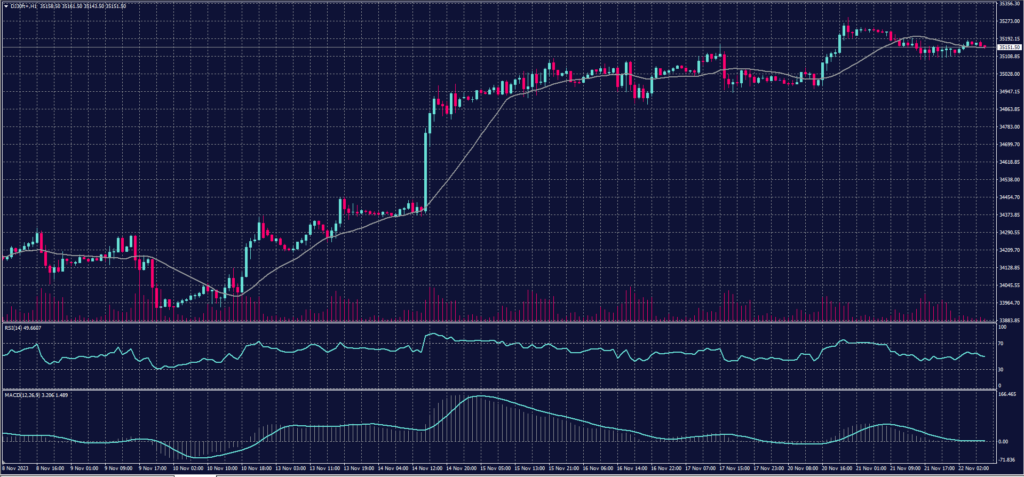Click the DJ30 H1 symbol title text

tap(22, 5)
